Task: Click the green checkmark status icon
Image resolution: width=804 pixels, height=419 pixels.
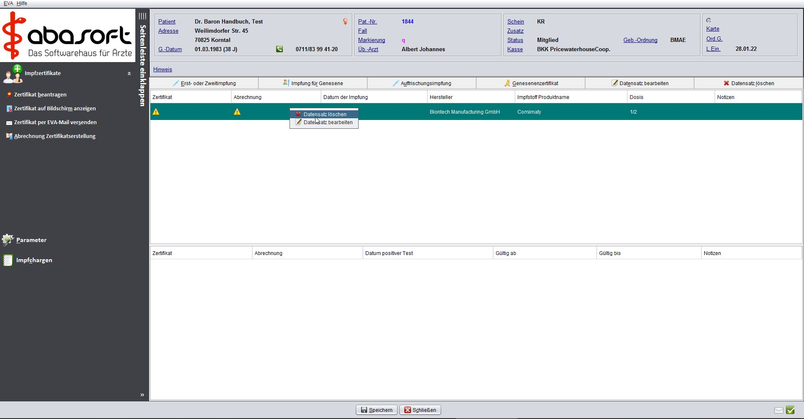Action: [x=790, y=410]
